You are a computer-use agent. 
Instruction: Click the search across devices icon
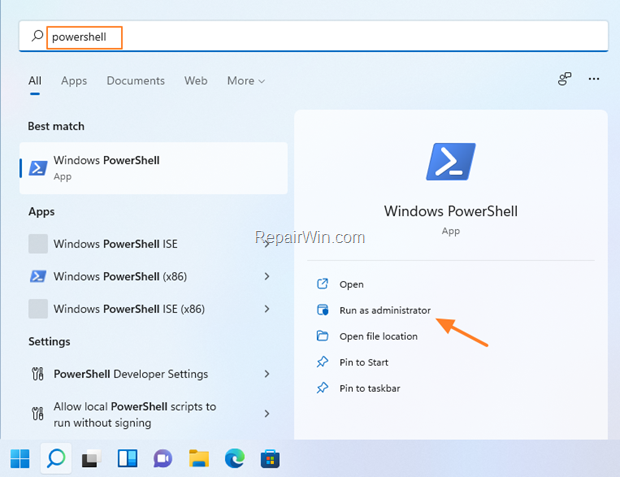pos(565,78)
